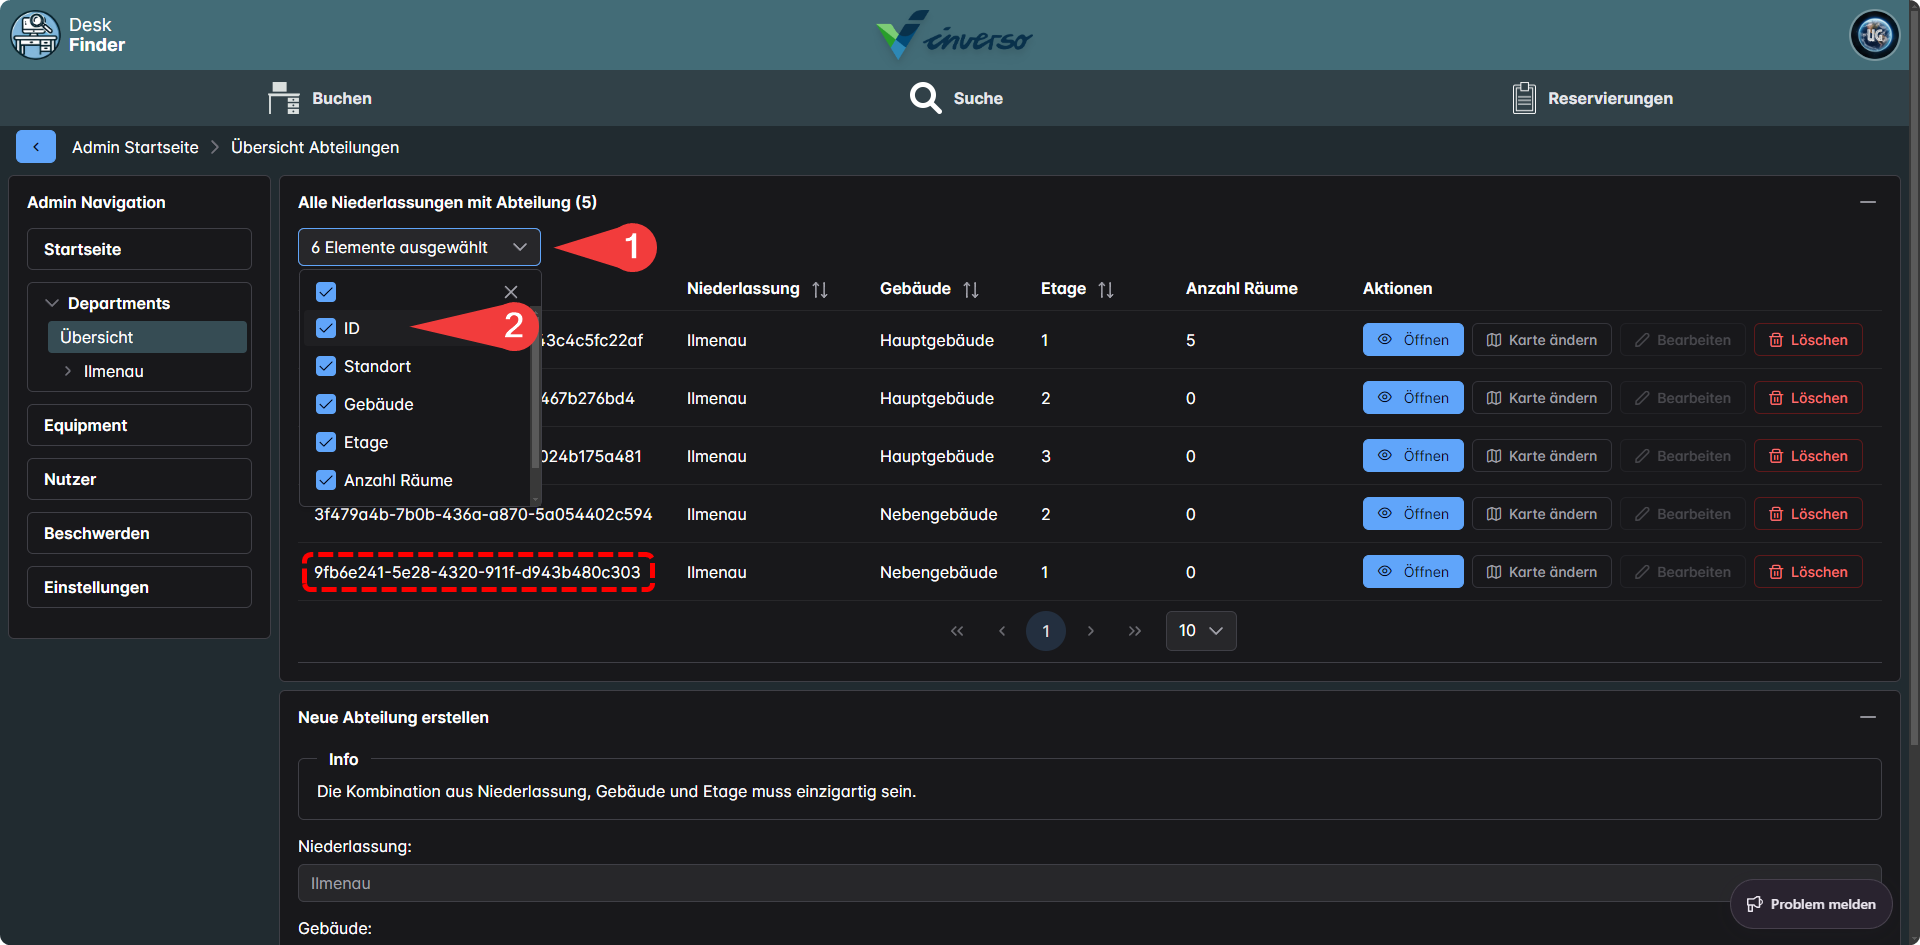This screenshot has width=1920, height=945.
Task: Uncheck the Gebäude column checkbox
Action: tap(326, 404)
